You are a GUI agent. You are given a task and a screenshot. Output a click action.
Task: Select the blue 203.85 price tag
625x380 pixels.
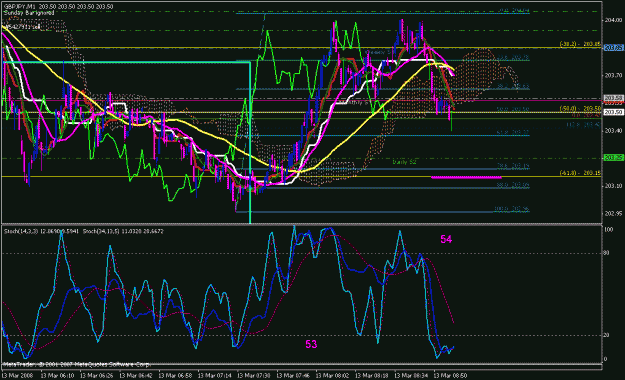613,48
